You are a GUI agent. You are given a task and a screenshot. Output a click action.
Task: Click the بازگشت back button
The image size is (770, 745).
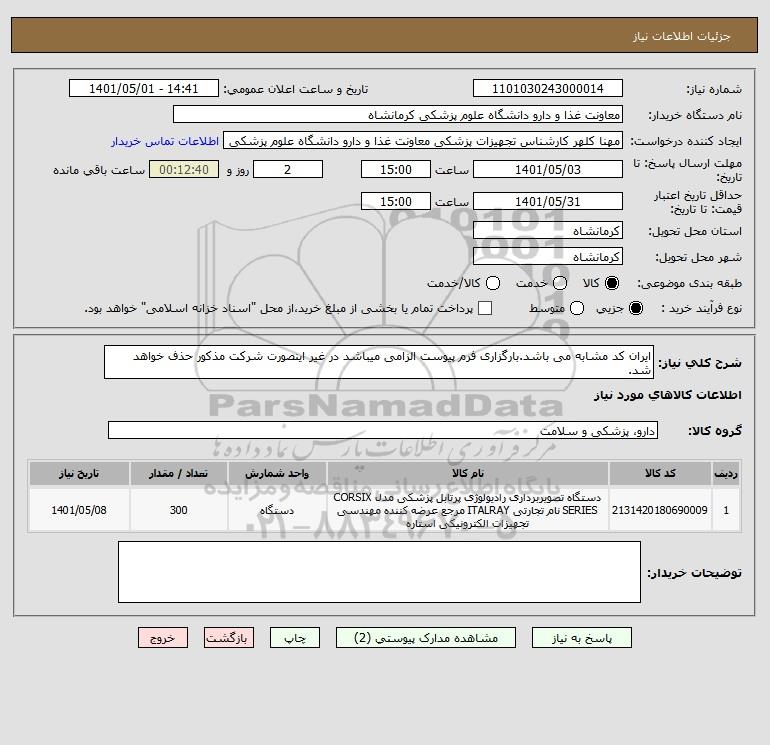coord(229,638)
